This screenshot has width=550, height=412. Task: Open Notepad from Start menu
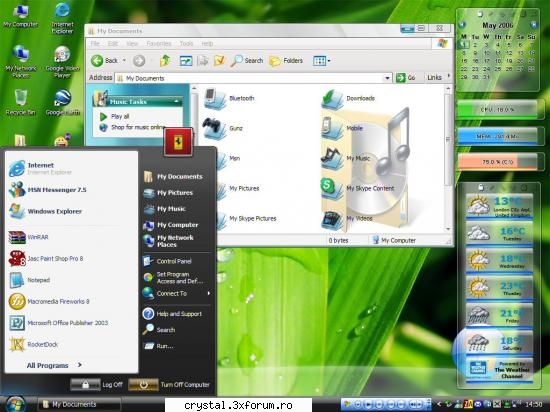tap(30, 280)
